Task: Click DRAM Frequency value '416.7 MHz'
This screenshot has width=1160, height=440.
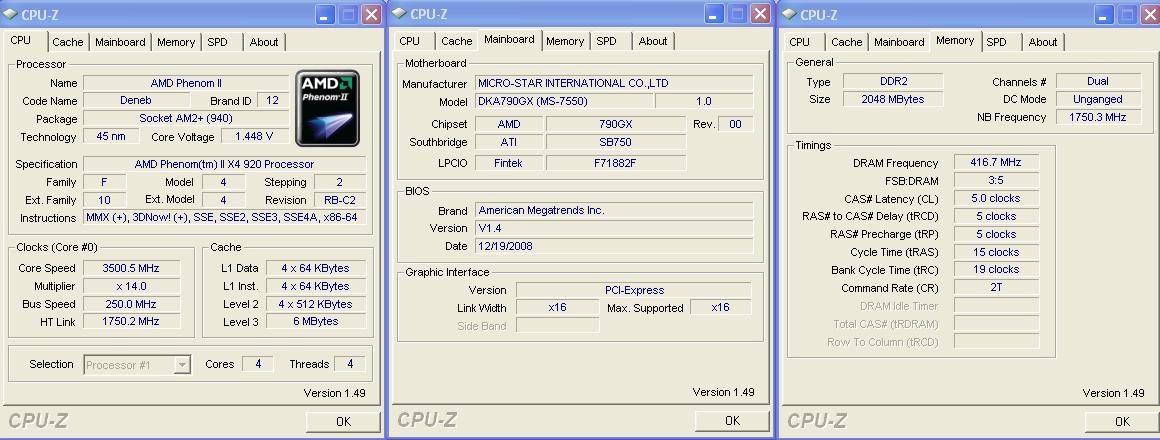Action: [x=997, y=163]
